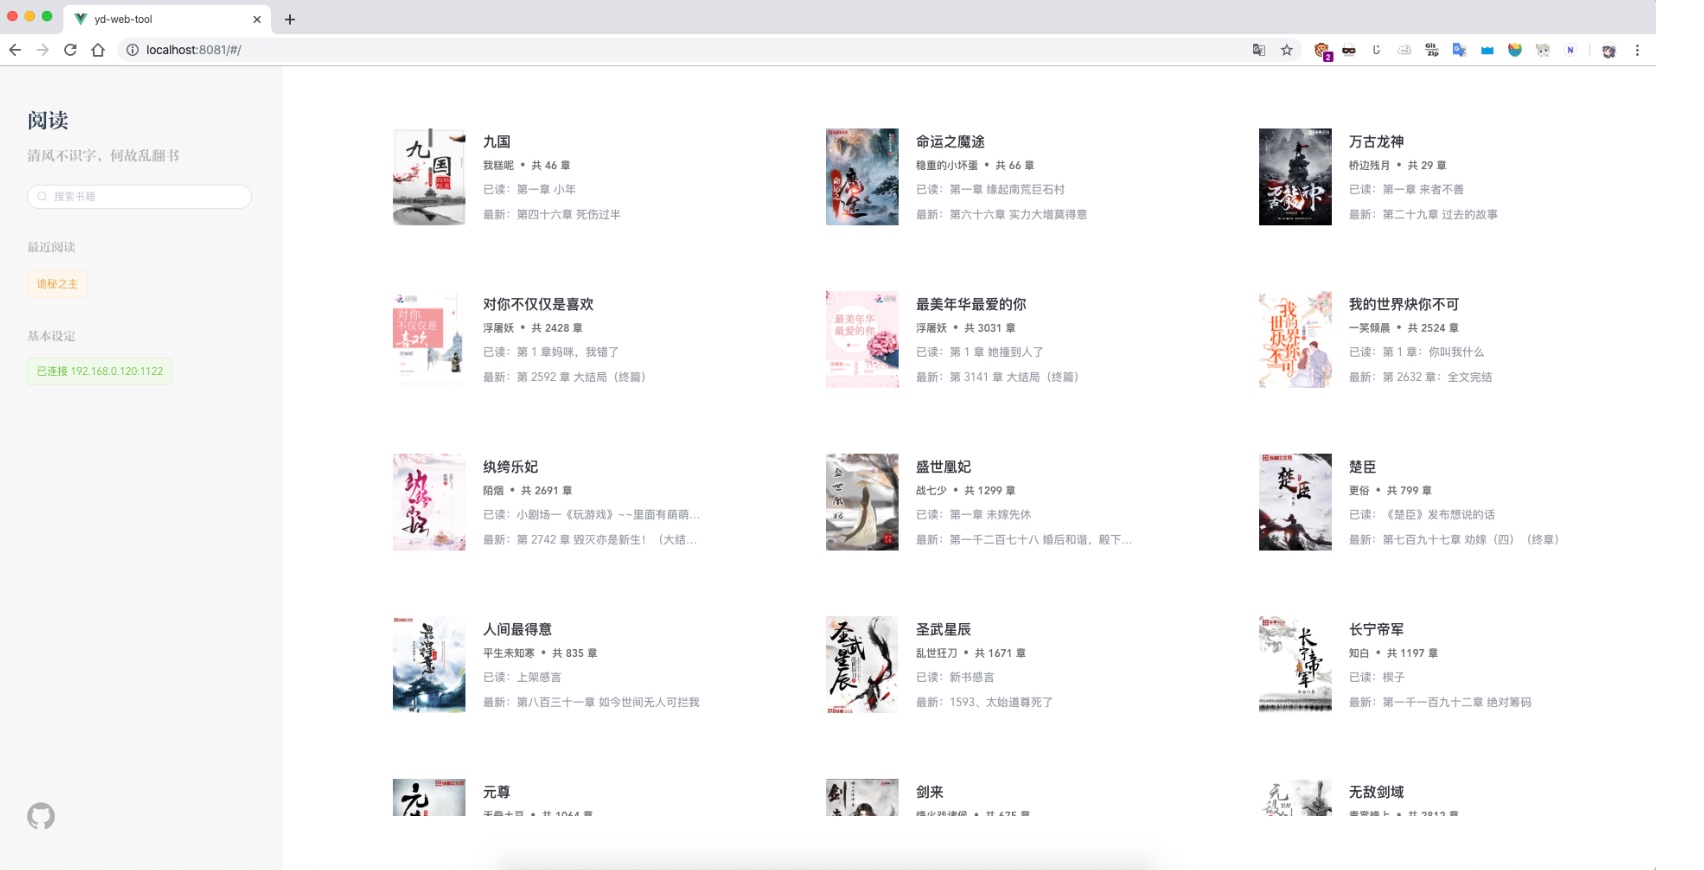Screen dimensions: 1704x870
Task: Click the browser home icon
Action: (x=98, y=50)
